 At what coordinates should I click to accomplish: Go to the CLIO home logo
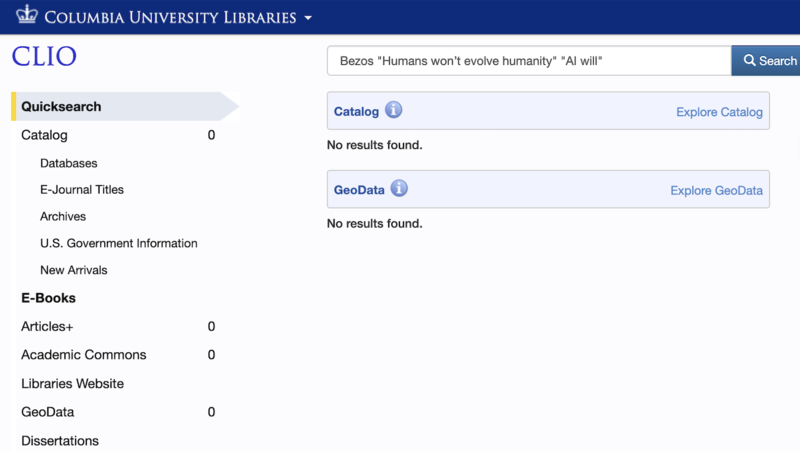click(x=44, y=56)
